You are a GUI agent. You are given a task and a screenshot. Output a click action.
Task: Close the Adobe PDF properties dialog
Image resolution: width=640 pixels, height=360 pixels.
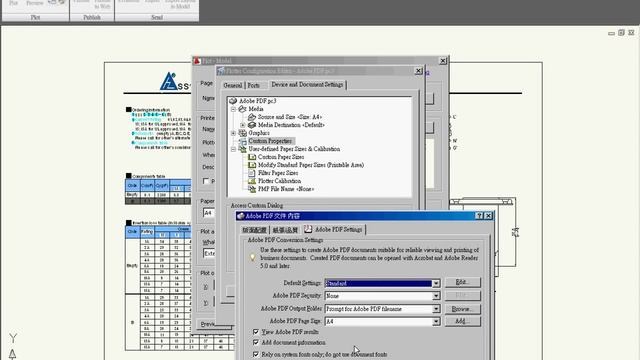(x=489, y=216)
